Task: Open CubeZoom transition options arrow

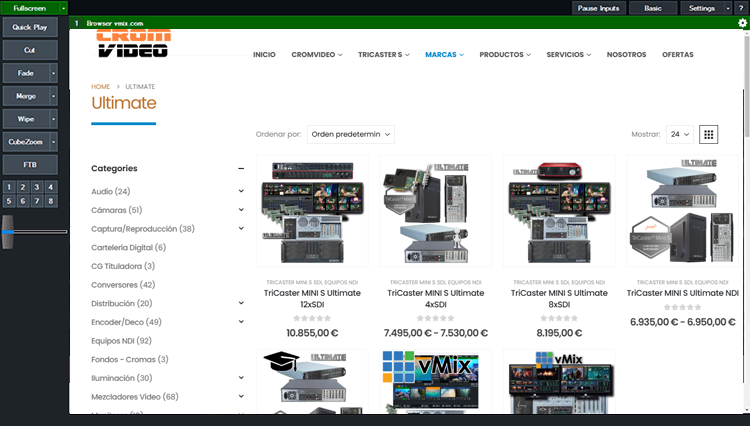Action: click(x=53, y=142)
